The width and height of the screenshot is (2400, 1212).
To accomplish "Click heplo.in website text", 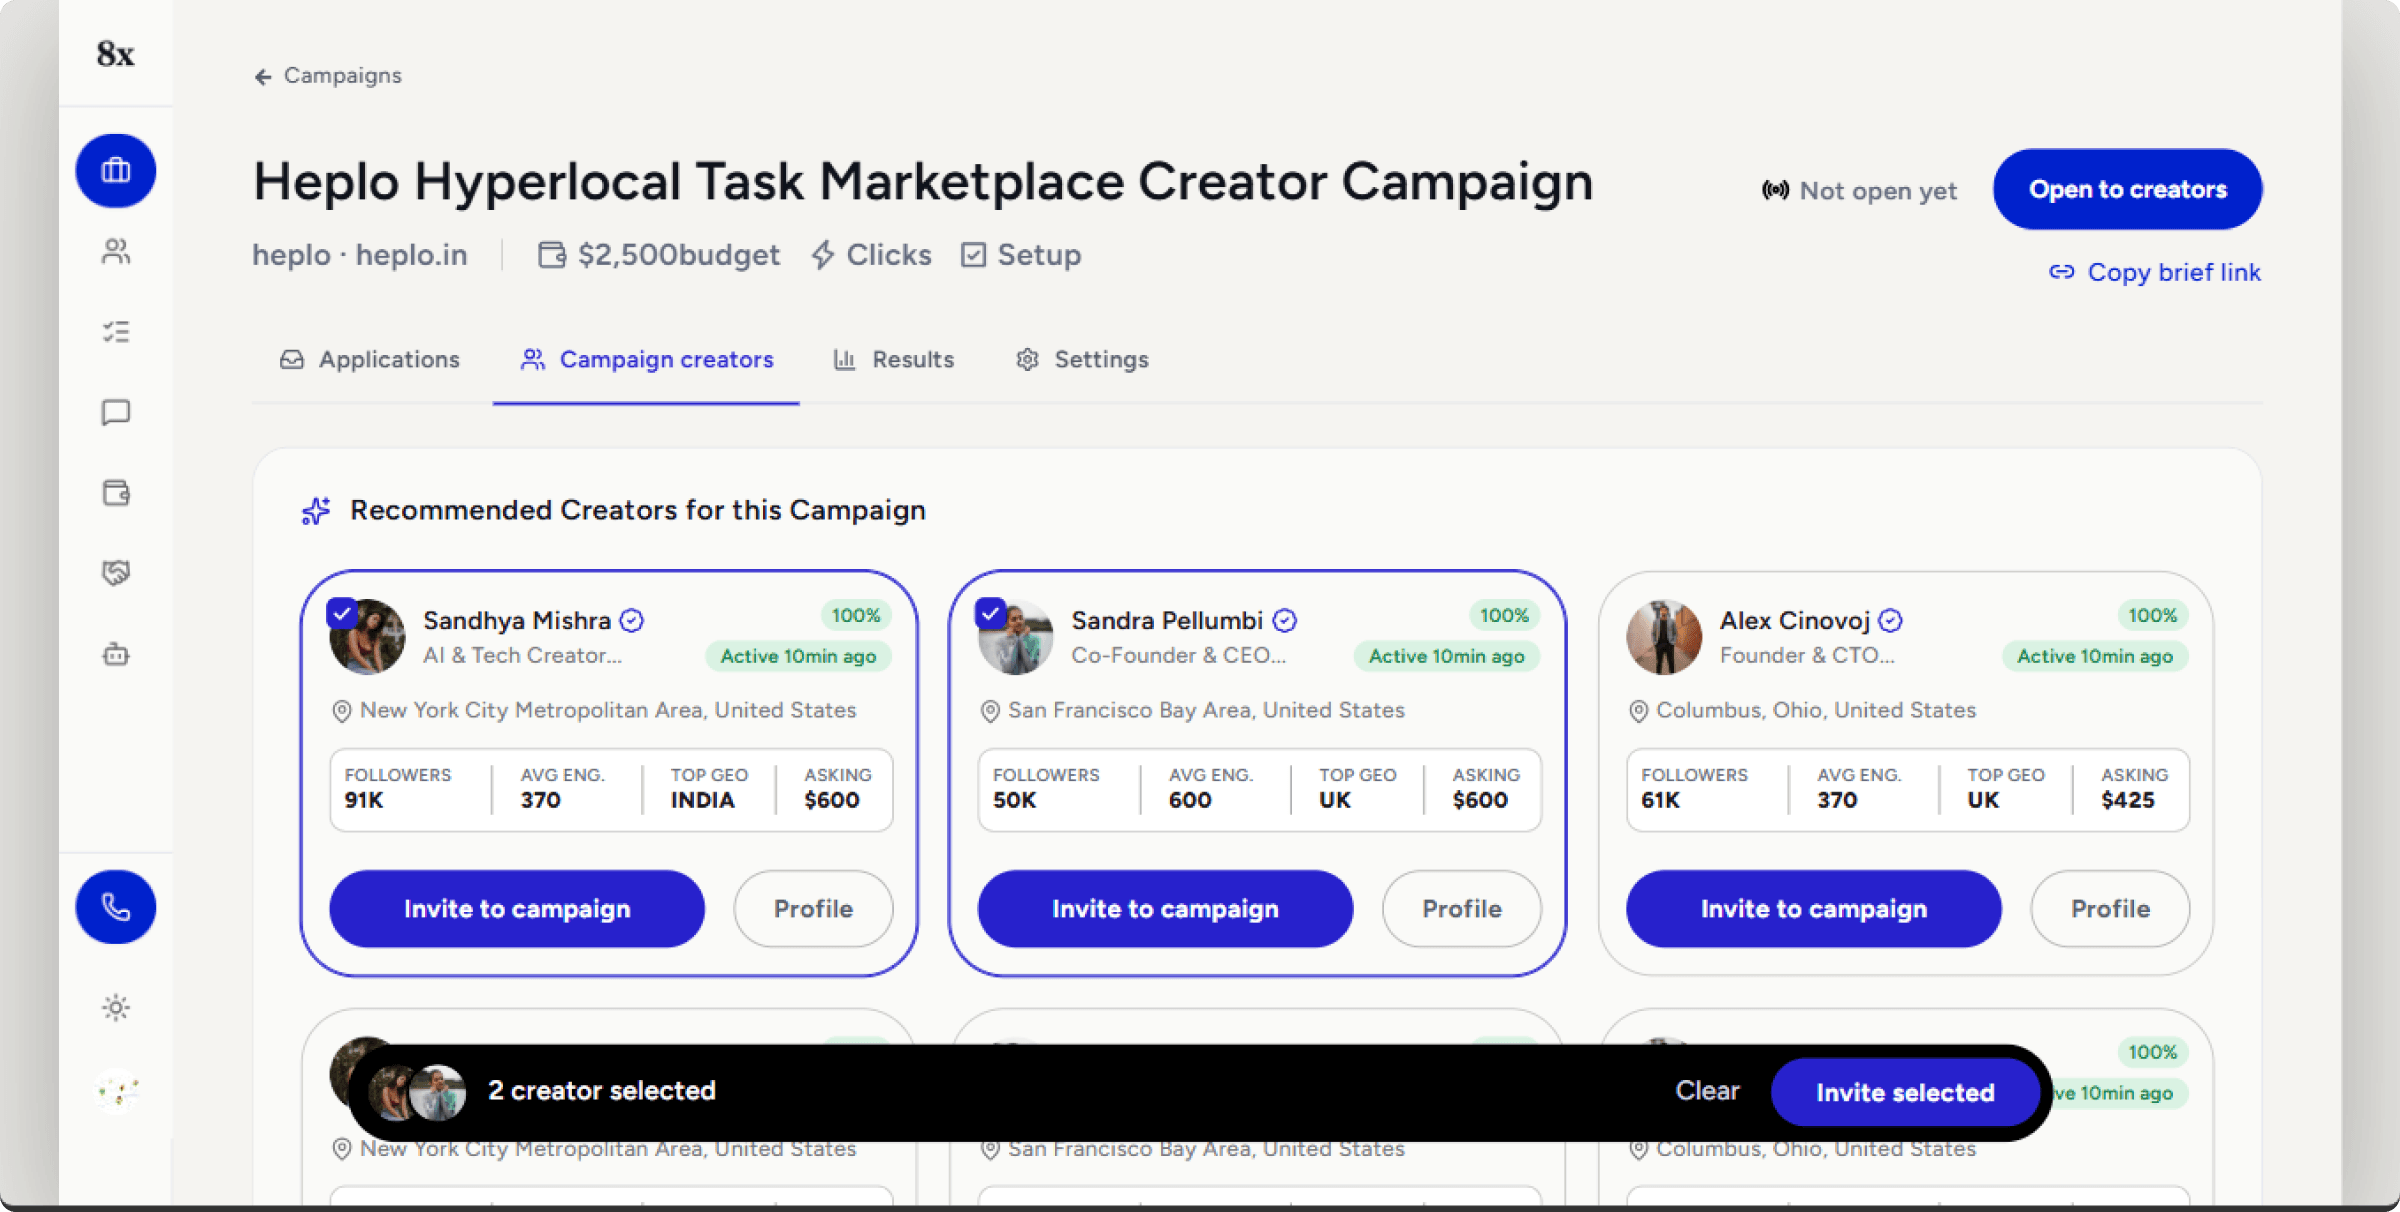I will click(x=411, y=255).
